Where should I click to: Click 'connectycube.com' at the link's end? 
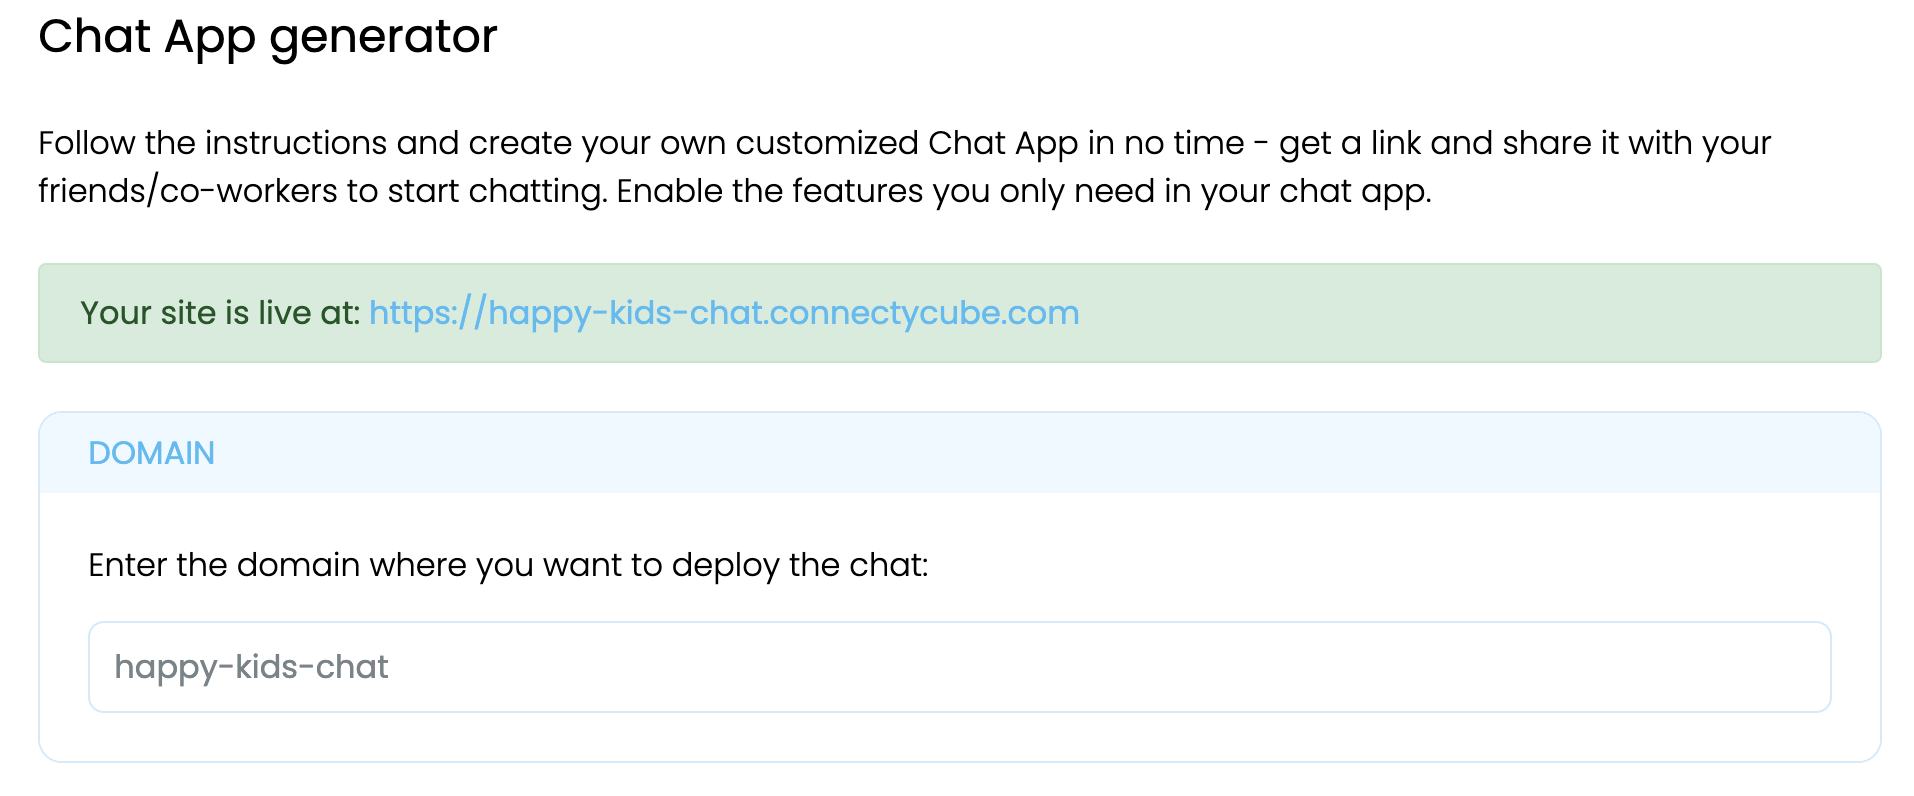pyautogui.click(x=924, y=313)
